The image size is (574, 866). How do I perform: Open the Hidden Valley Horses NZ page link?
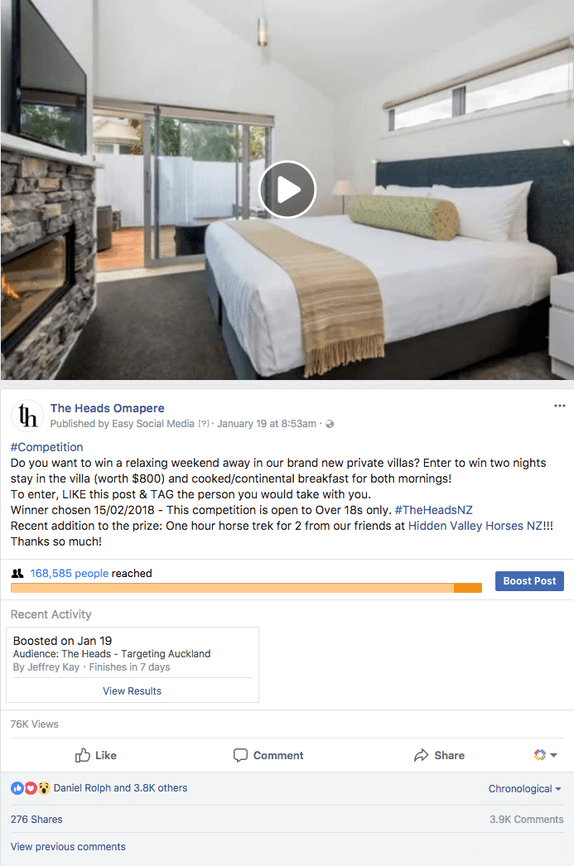[x=475, y=526]
